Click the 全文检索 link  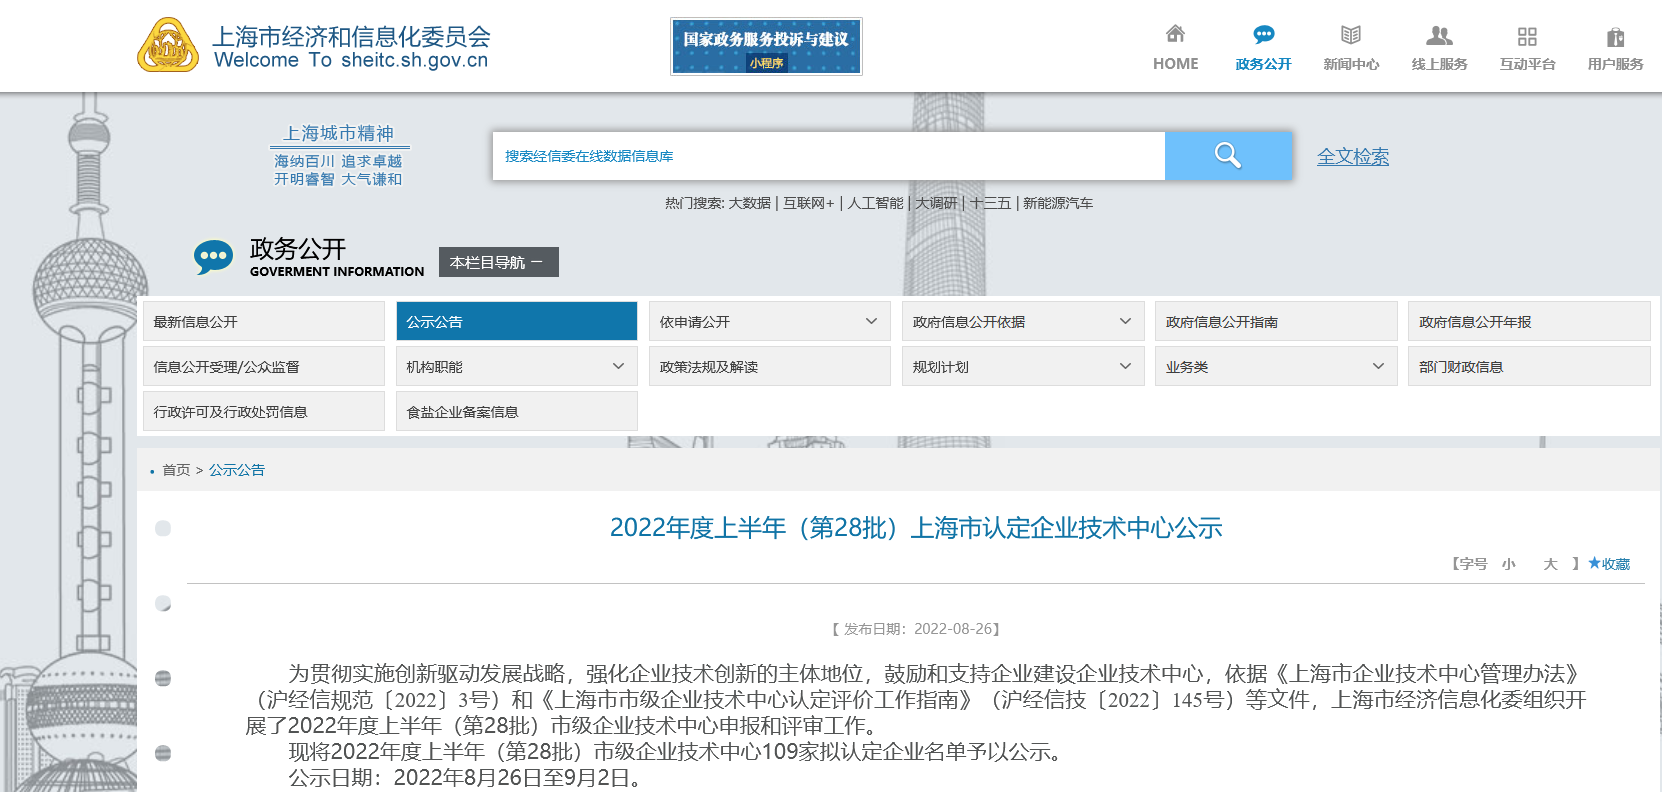pos(1352,156)
